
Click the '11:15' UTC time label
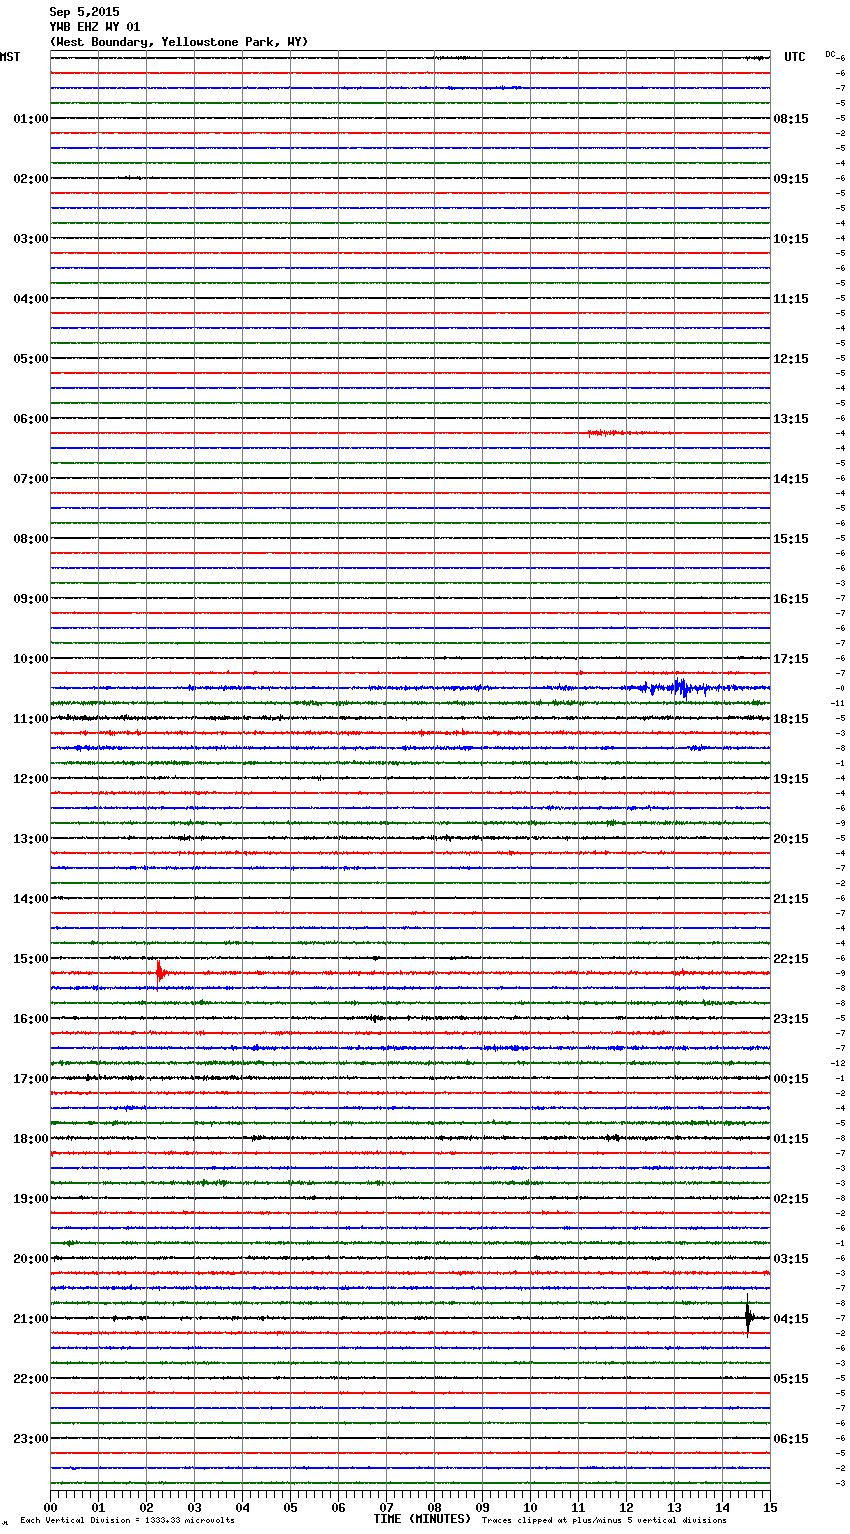point(791,298)
